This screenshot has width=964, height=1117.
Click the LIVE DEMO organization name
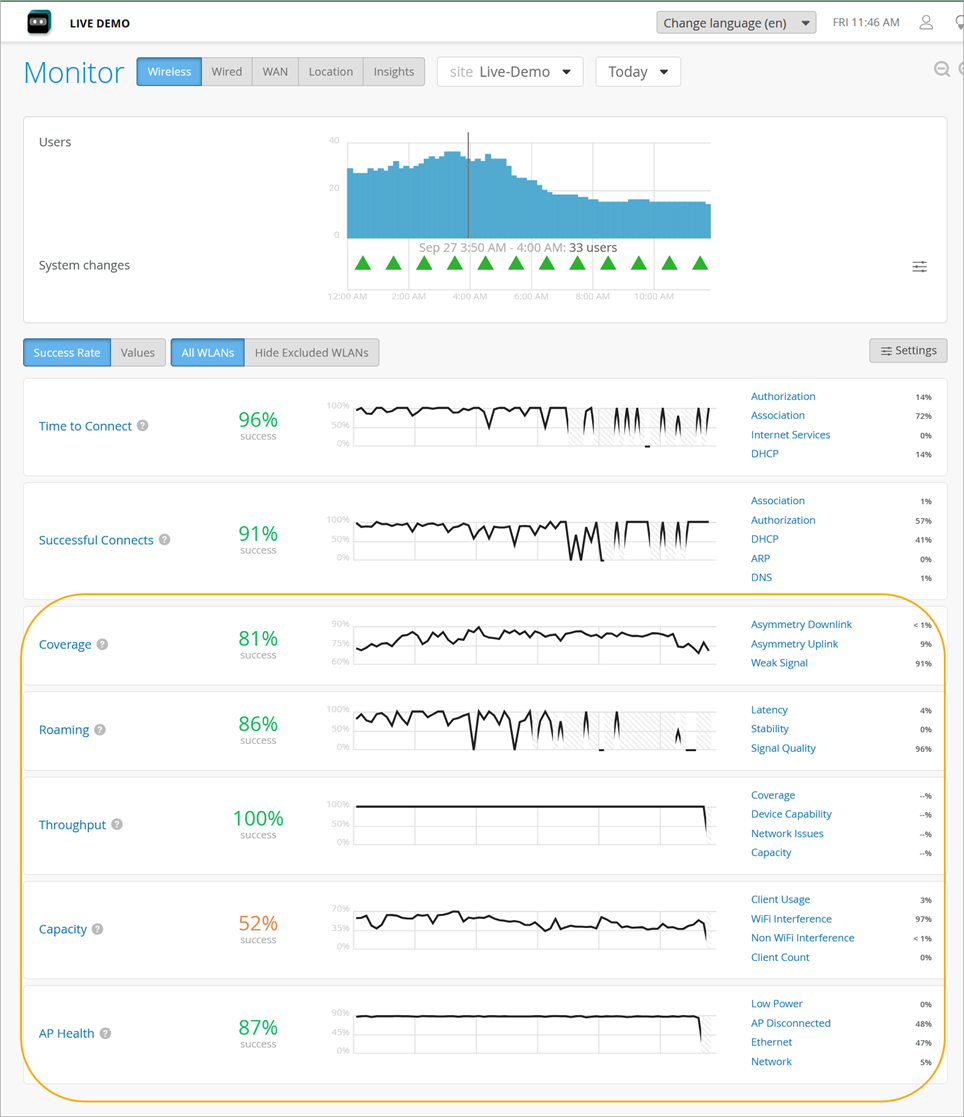tap(100, 24)
